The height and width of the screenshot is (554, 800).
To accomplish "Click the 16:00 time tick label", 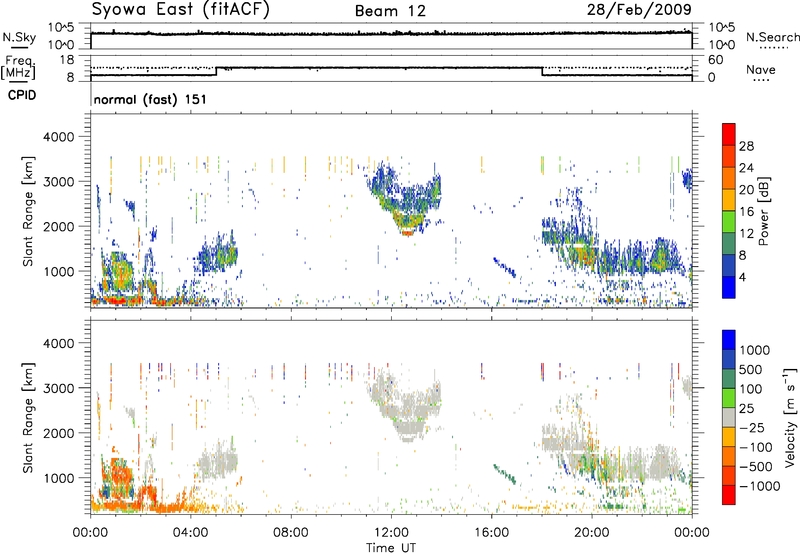I will click(x=491, y=533).
